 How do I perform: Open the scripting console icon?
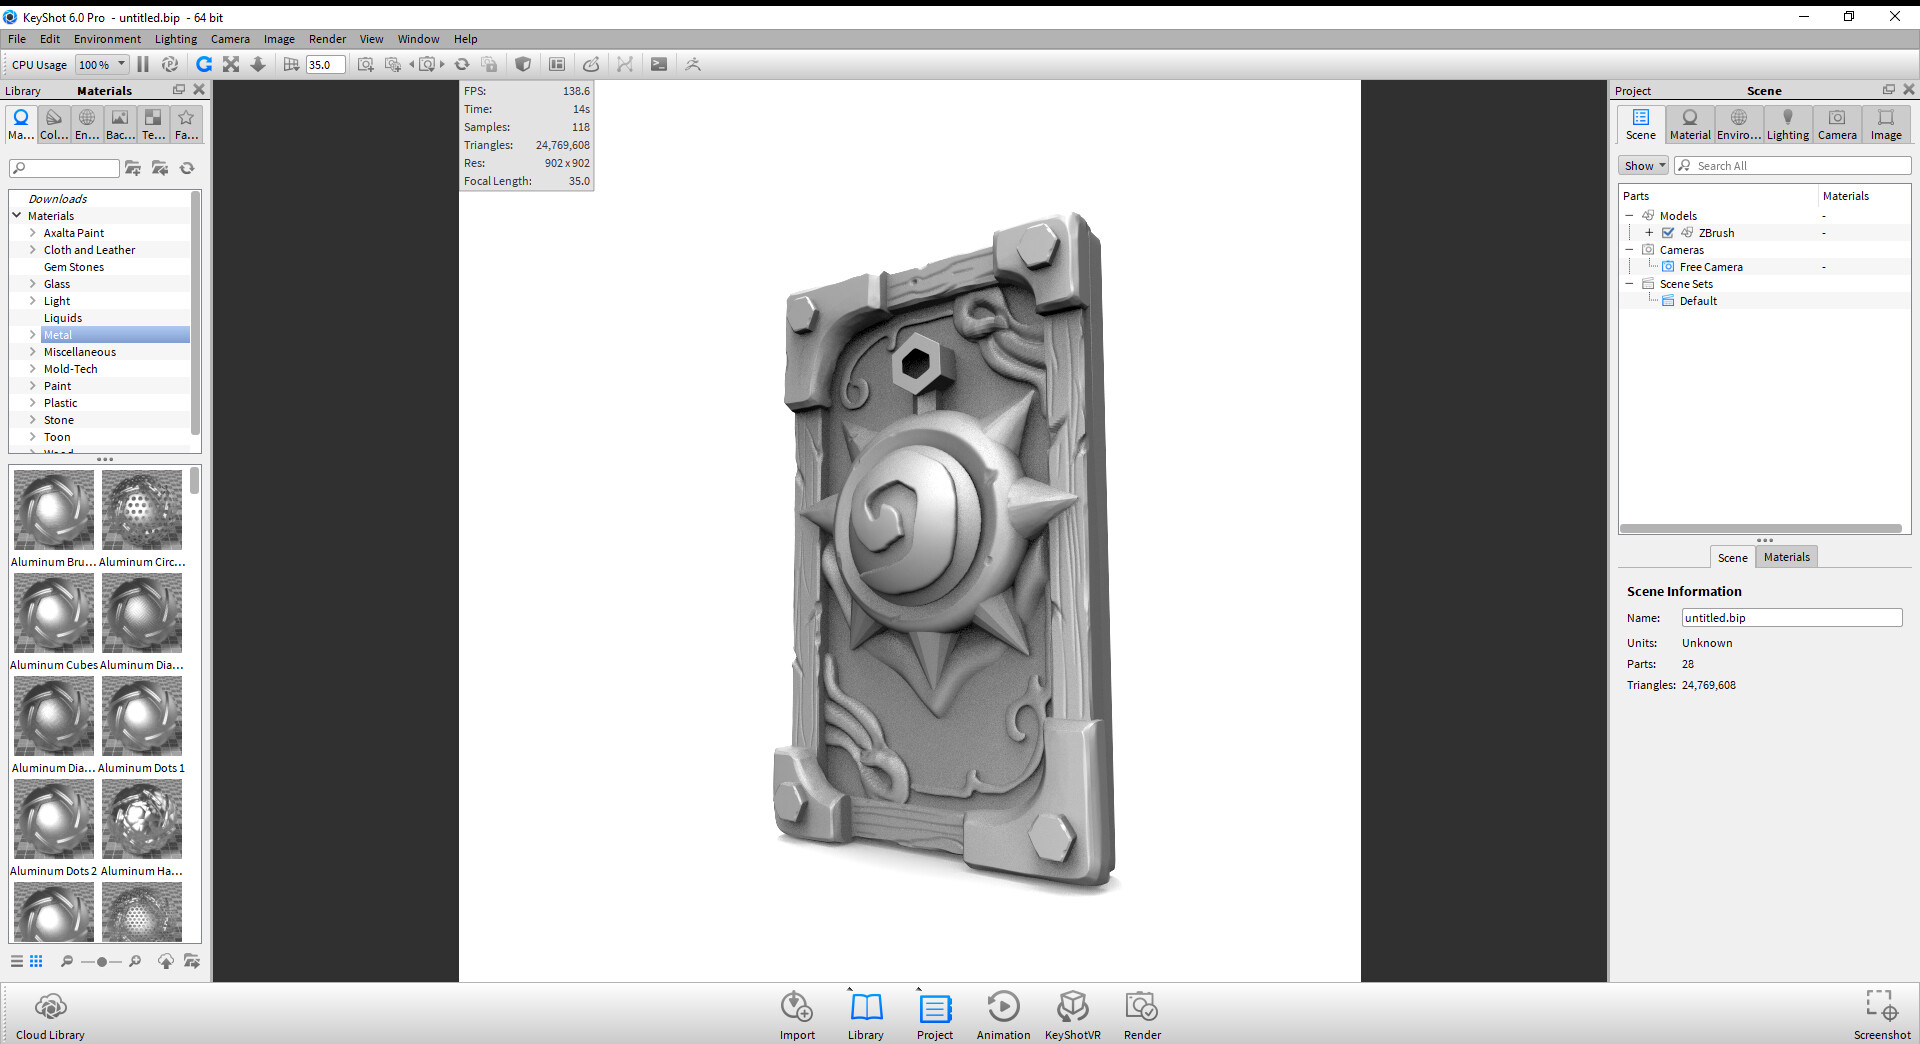659,64
